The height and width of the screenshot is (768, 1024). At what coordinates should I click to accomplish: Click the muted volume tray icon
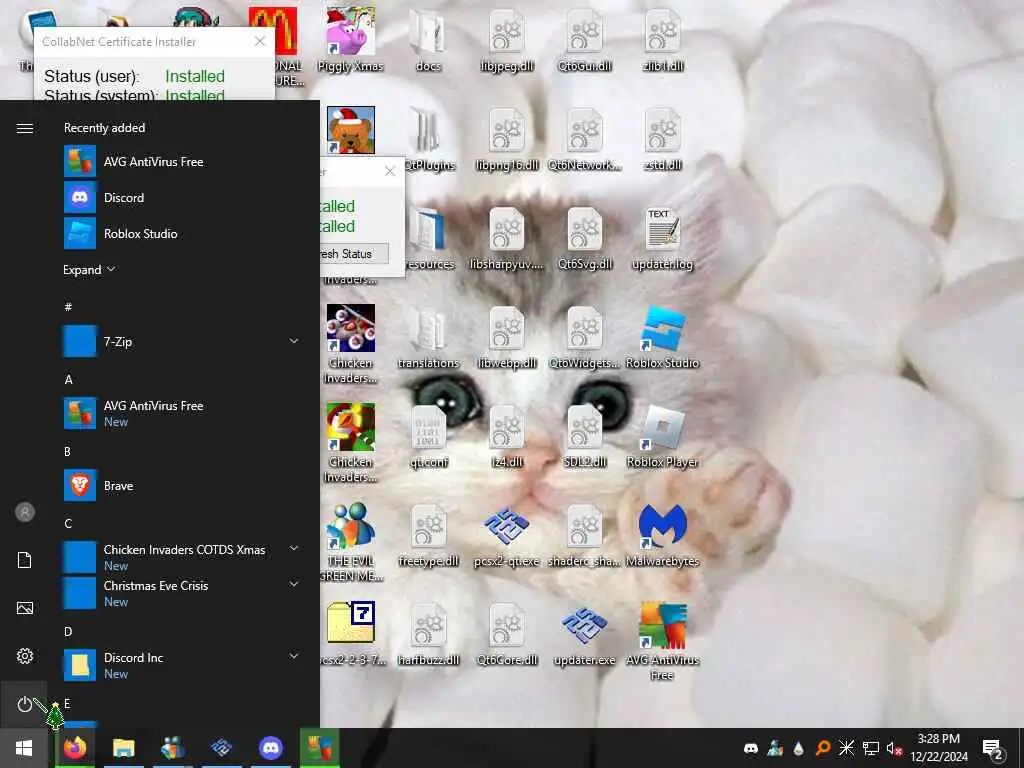tap(894, 748)
